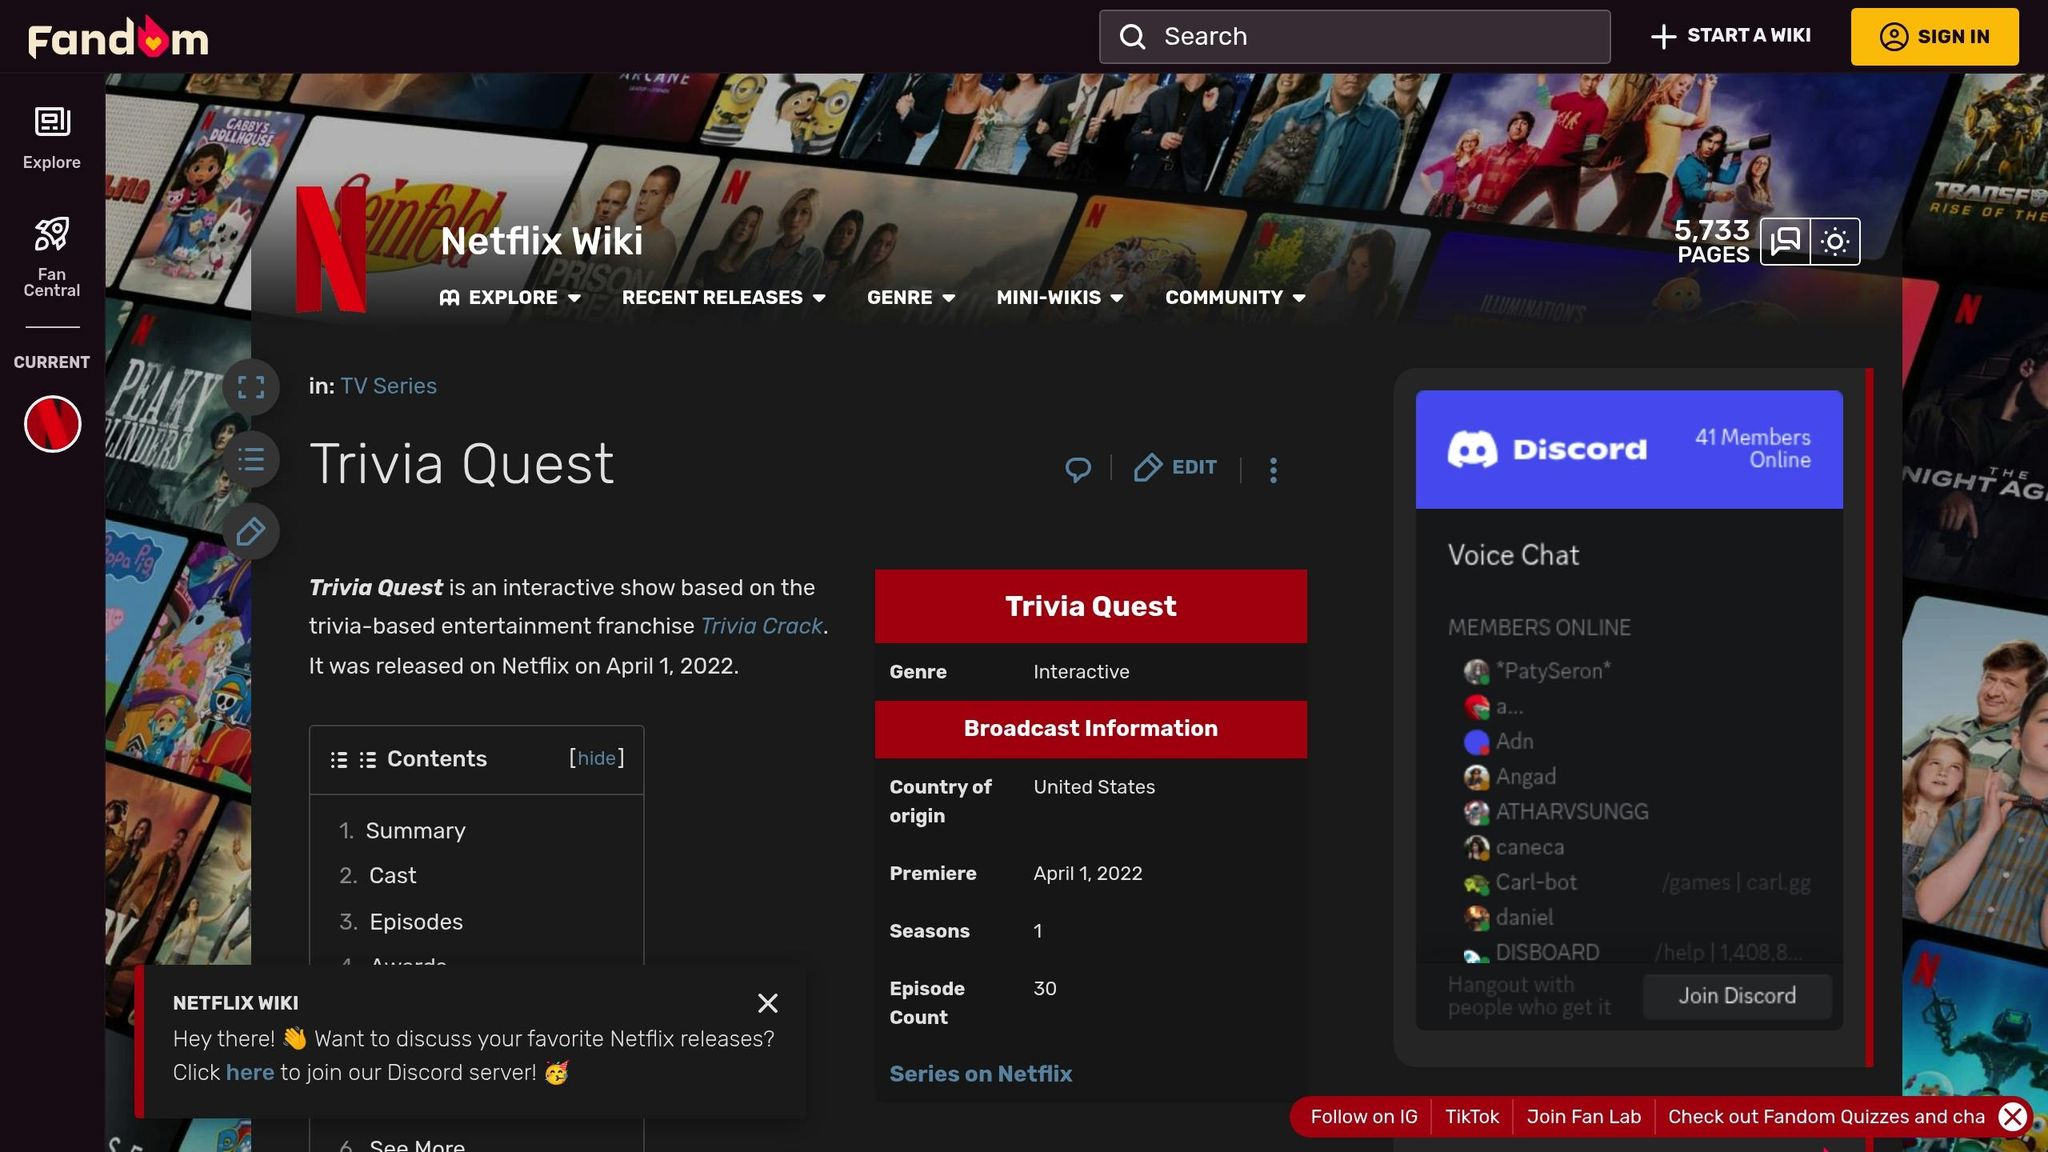The image size is (2048, 1152).
Task: Expand the EXPLORE dropdown menu
Action: tap(510, 298)
